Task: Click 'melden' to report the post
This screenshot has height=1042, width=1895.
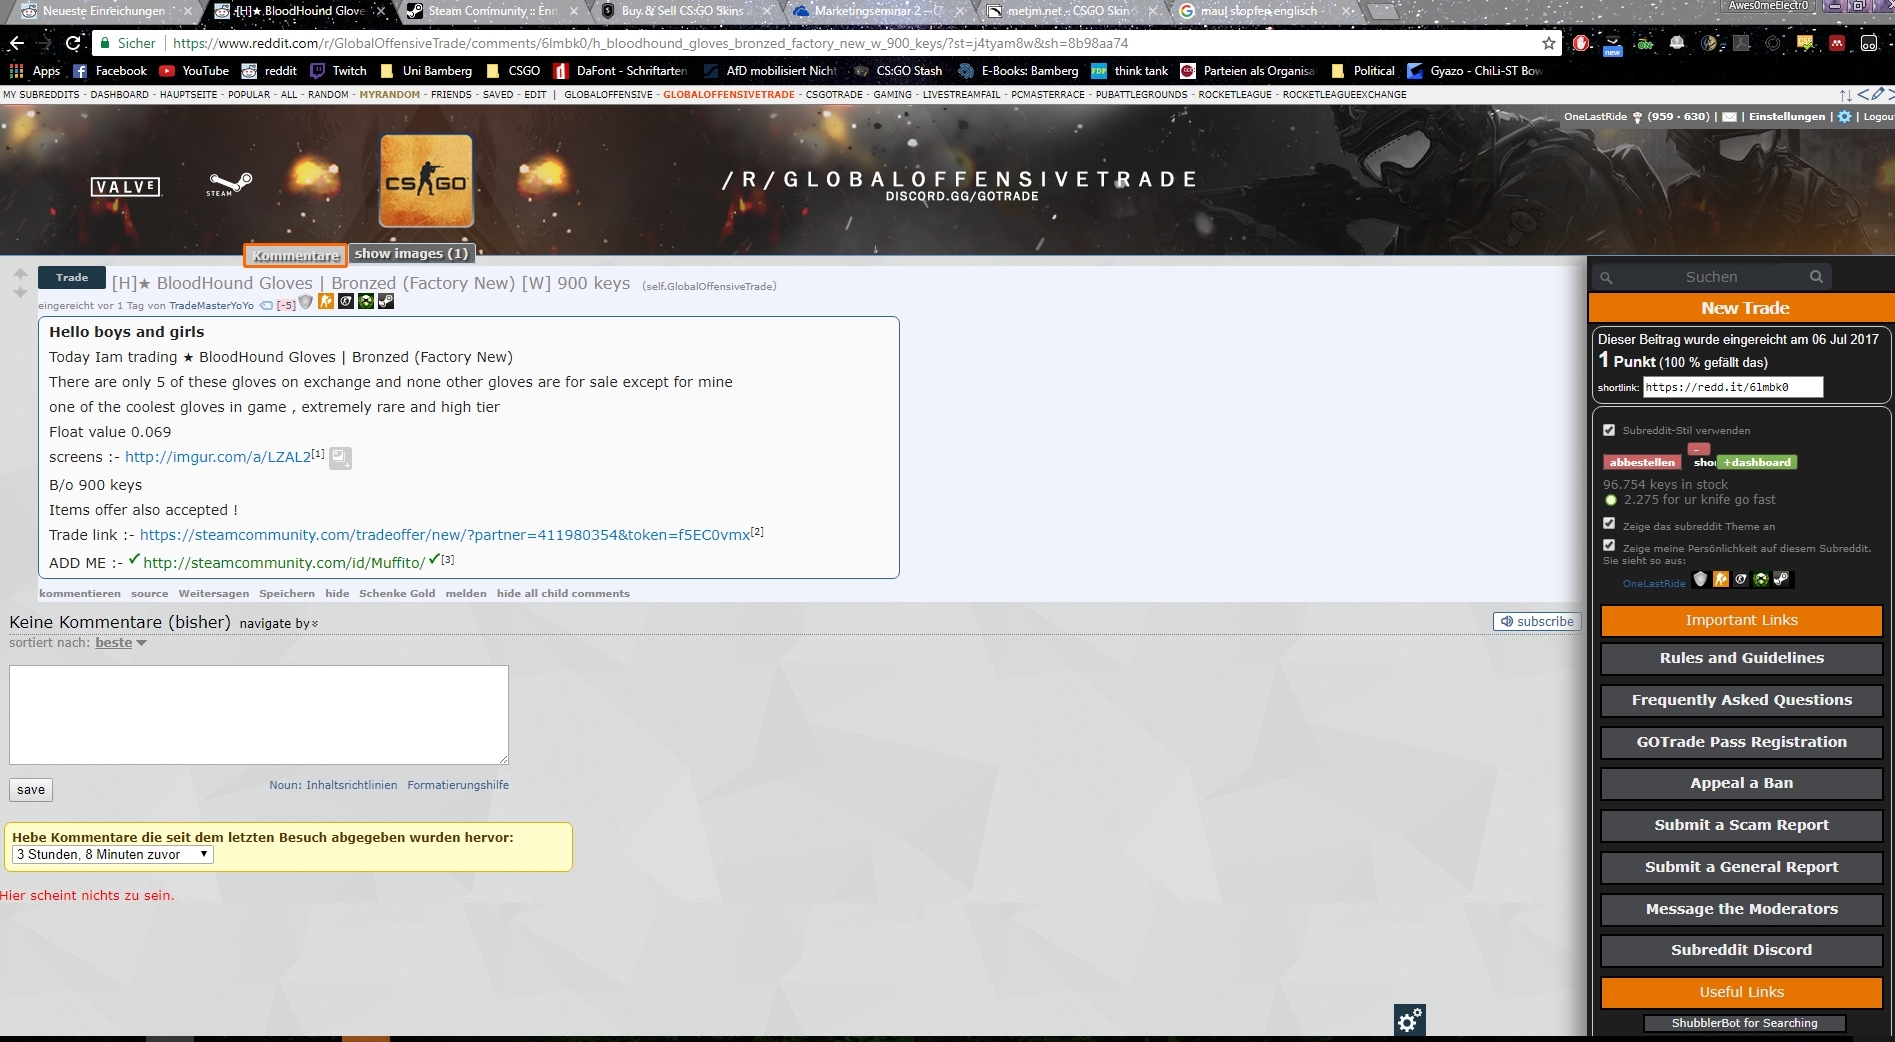Action: [x=466, y=594]
